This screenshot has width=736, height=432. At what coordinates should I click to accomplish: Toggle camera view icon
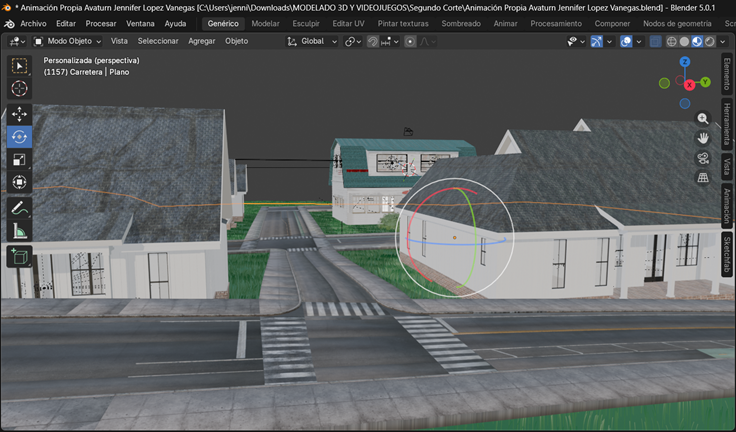703,158
